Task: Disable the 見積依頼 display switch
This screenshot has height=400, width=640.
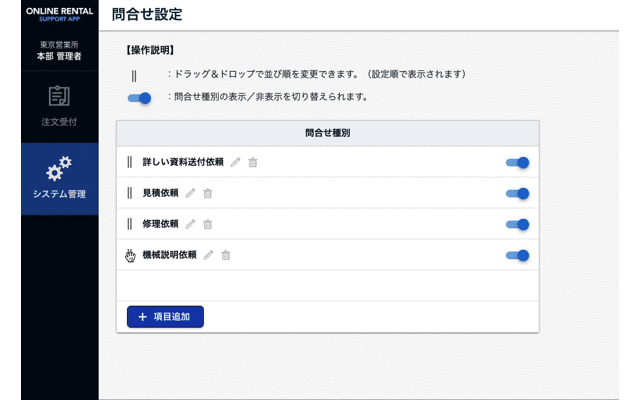Action: click(x=517, y=193)
